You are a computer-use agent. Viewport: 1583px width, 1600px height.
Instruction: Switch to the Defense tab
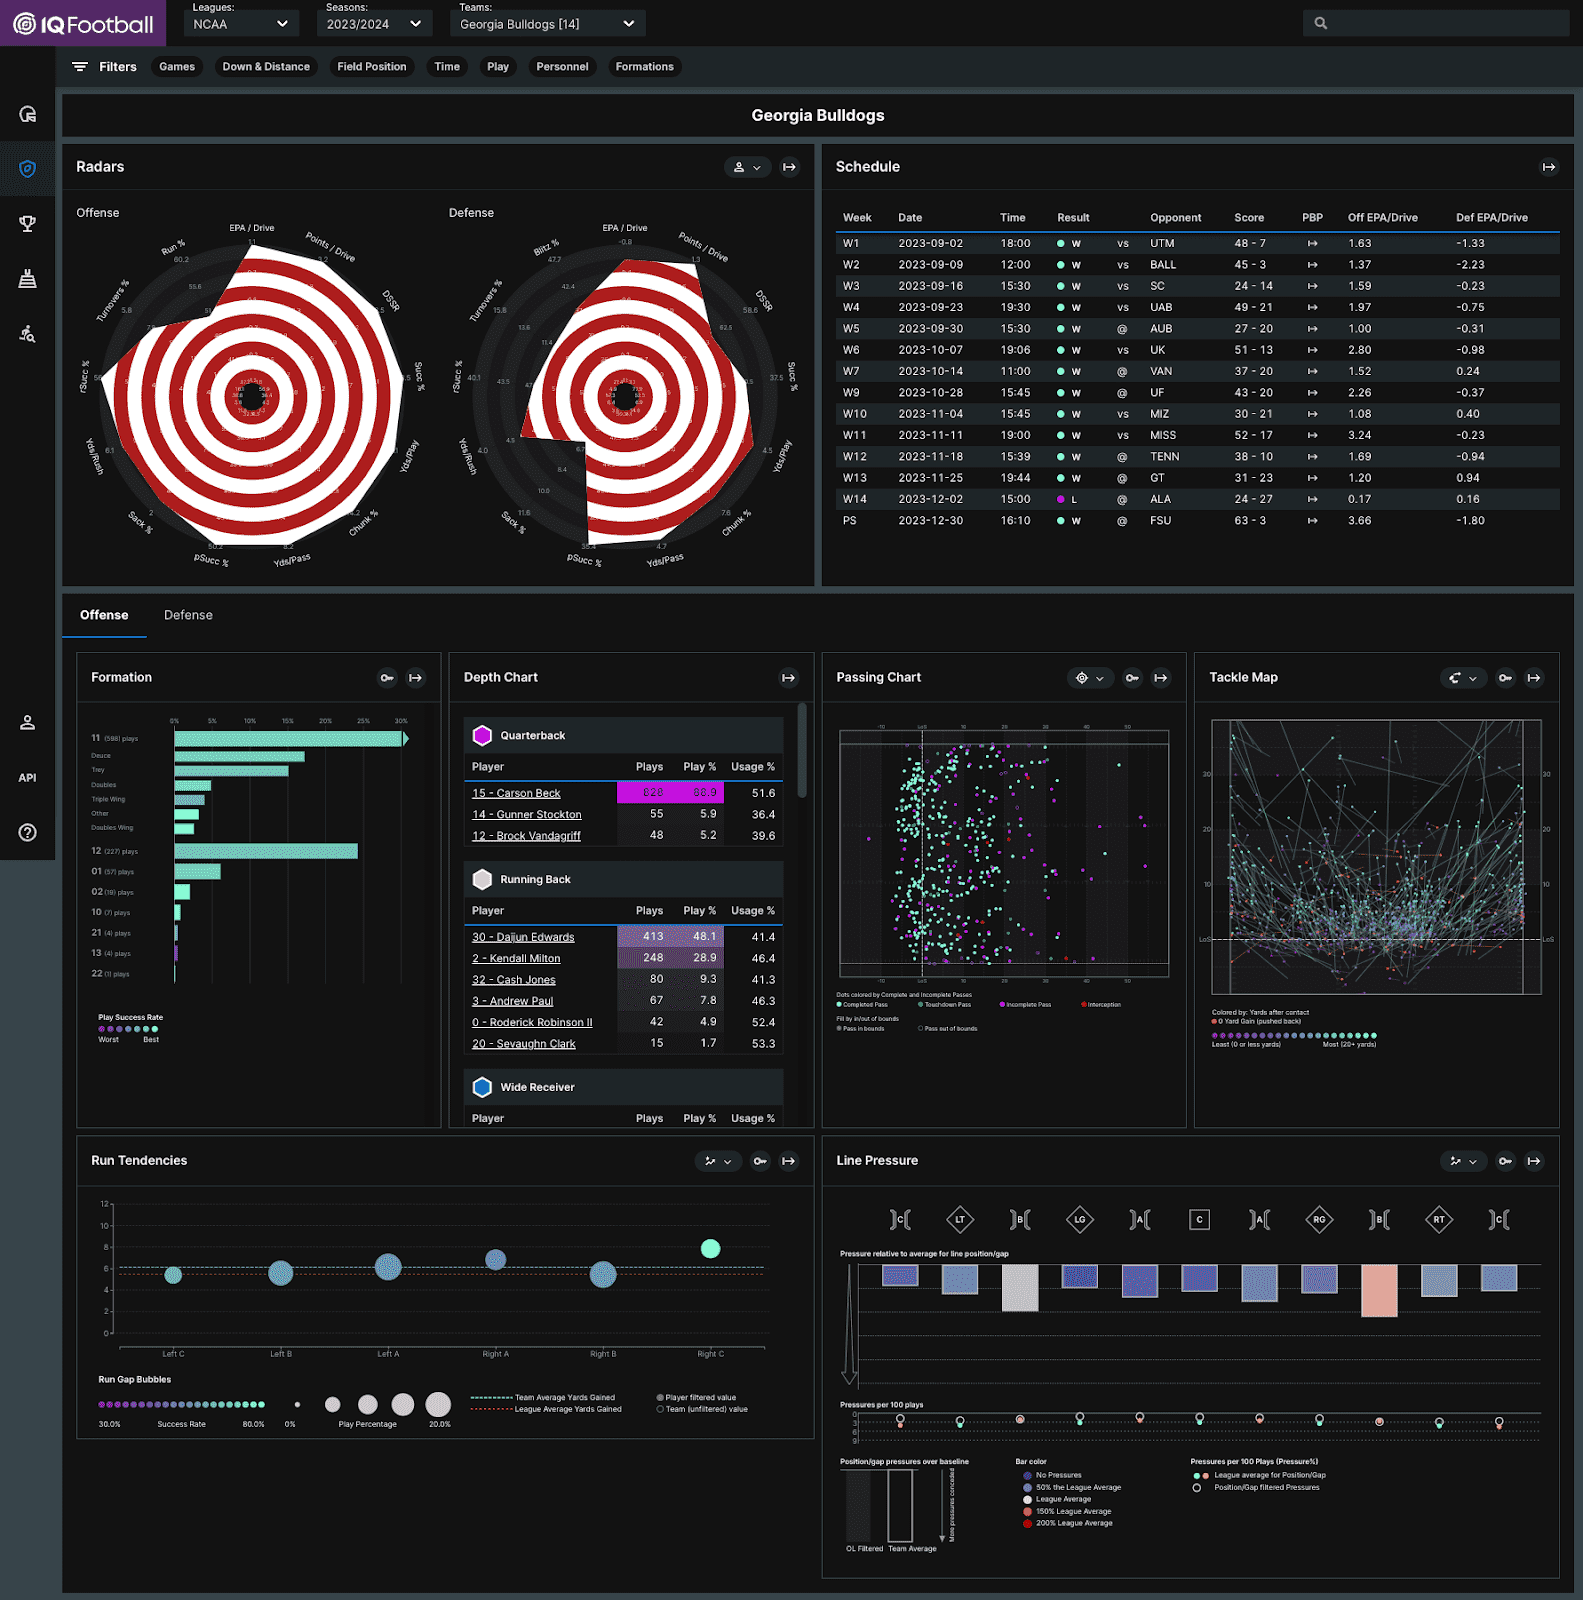(x=188, y=615)
